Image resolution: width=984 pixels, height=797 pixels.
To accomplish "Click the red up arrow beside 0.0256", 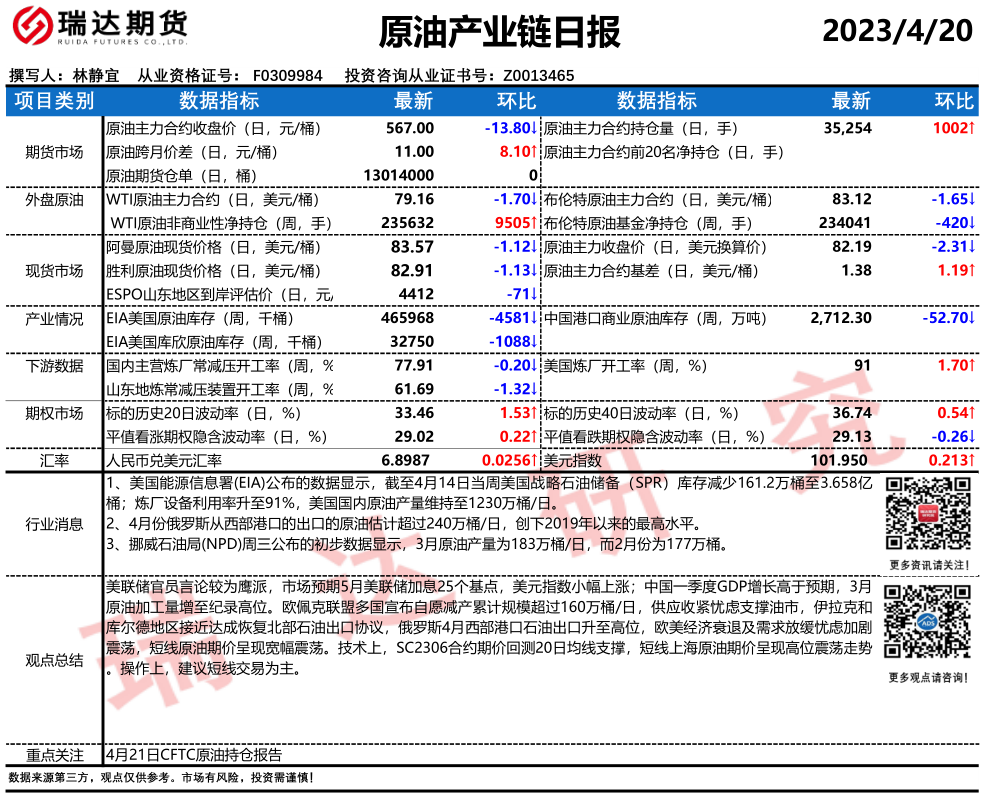I will pyautogui.click(x=535, y=460).
